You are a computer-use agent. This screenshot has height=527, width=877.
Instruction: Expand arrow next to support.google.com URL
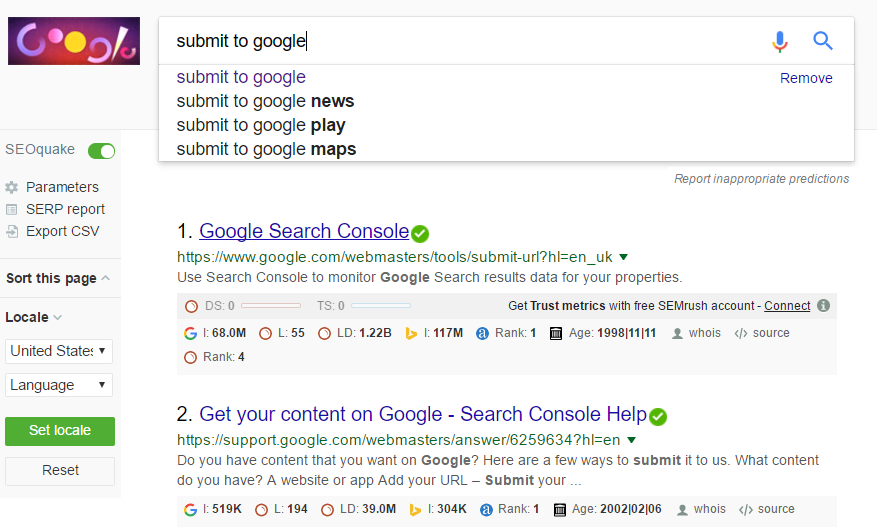[631, 440]
